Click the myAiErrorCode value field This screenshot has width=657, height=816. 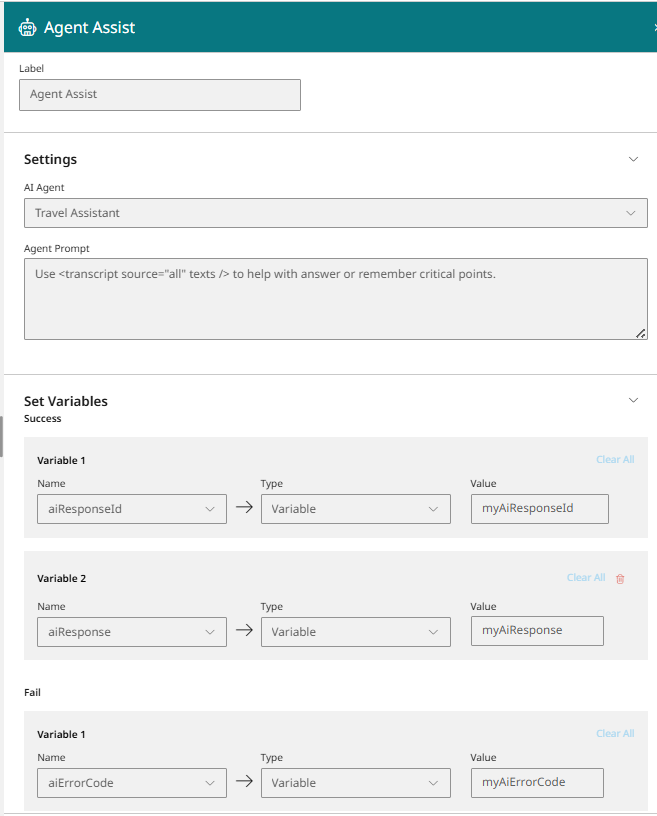tap(537, 782)
